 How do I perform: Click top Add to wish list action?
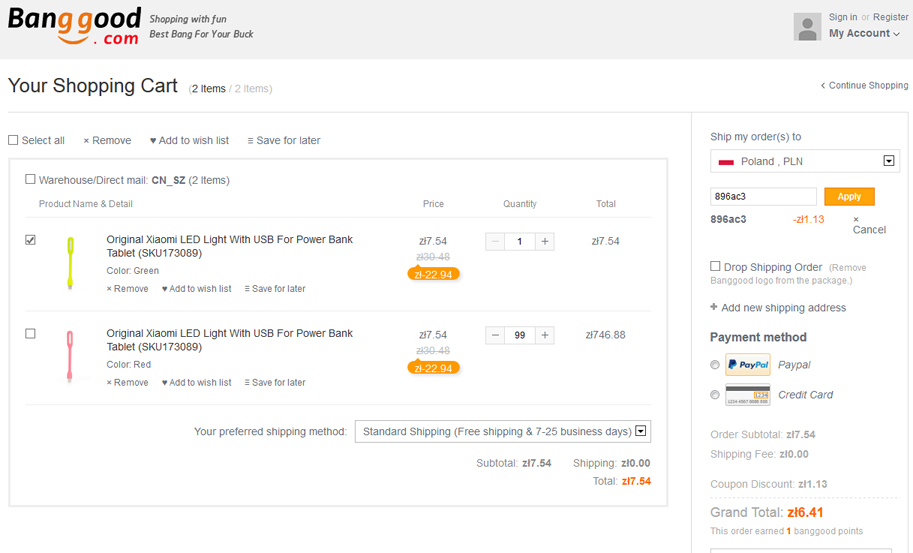(189, 140)
